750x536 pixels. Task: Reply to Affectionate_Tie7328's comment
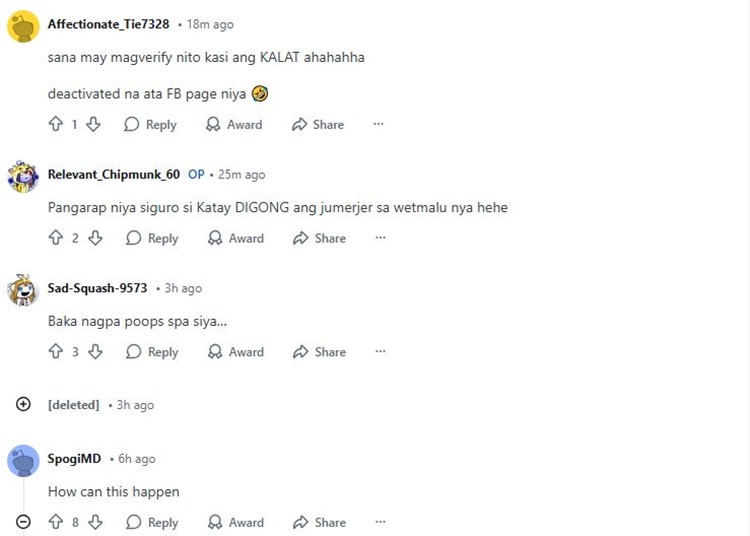point(151,124)
